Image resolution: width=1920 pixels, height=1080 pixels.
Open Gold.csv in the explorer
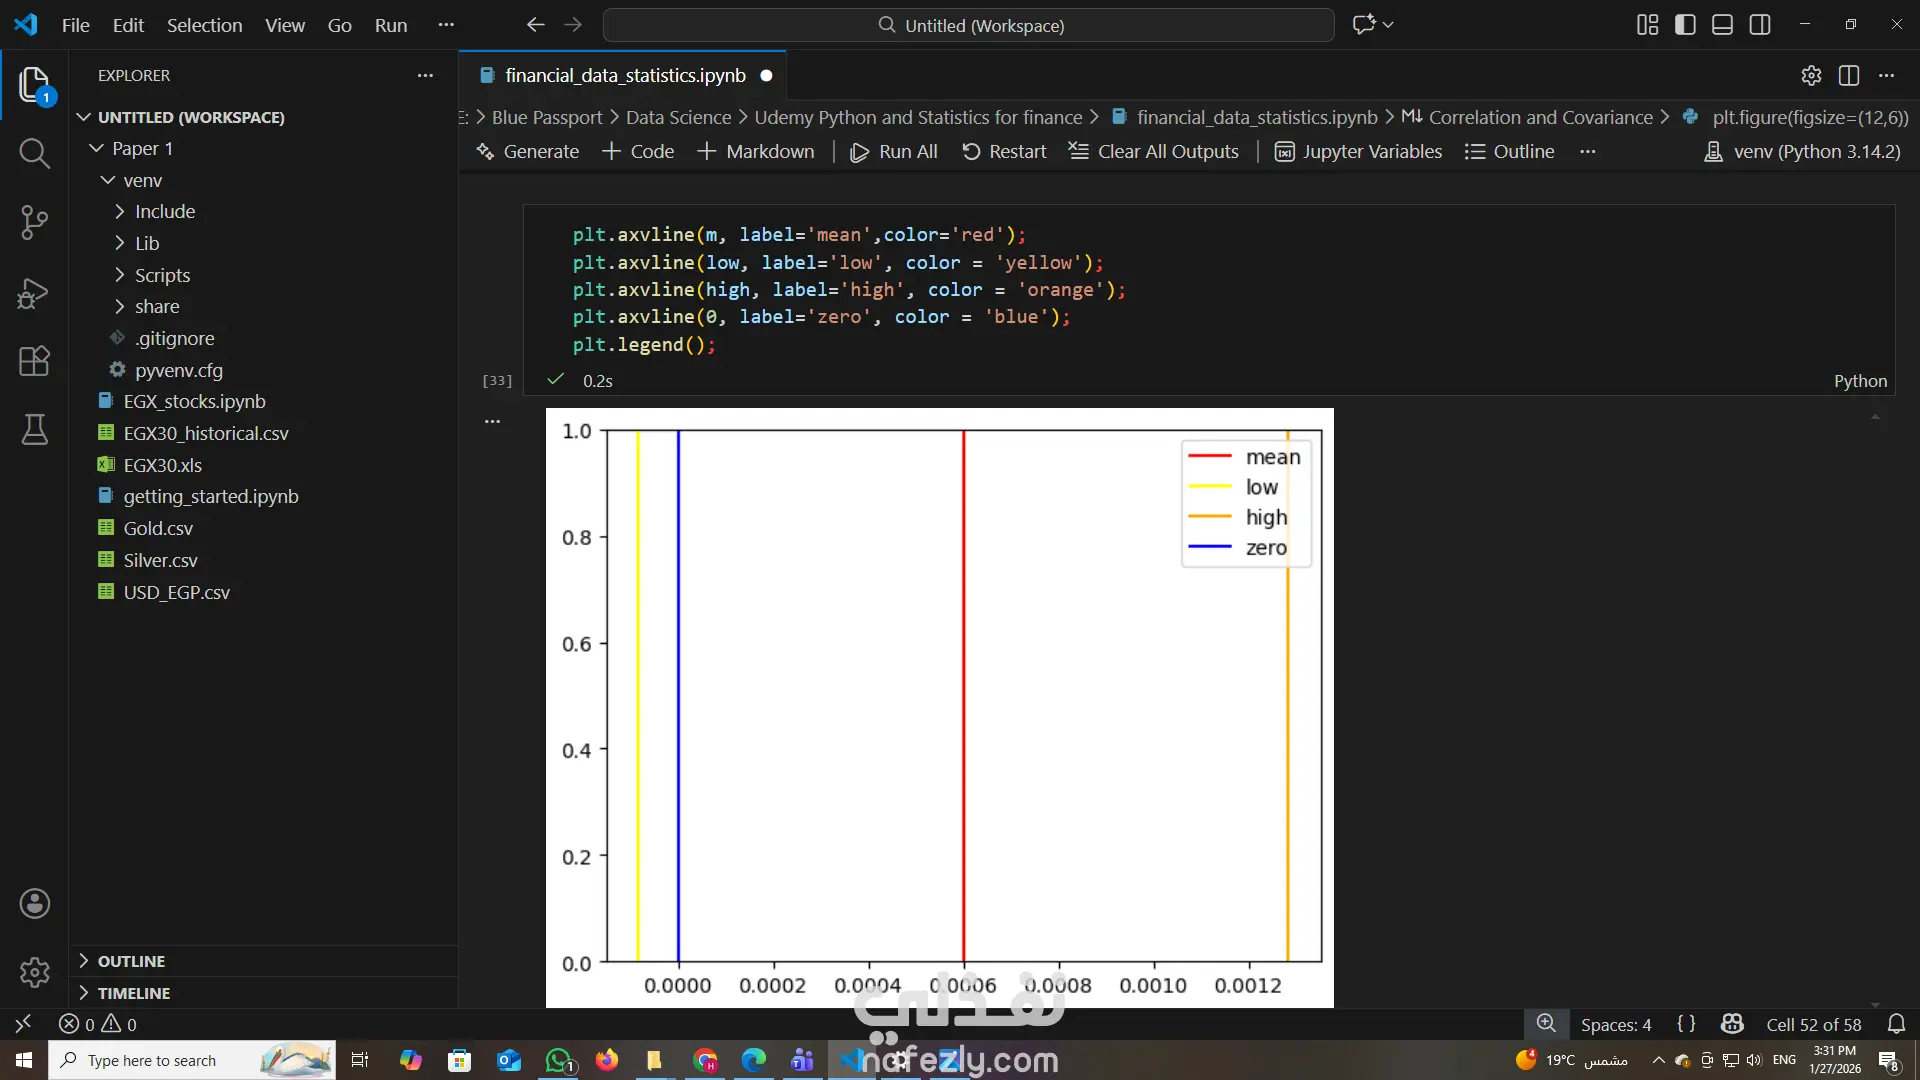158,528
